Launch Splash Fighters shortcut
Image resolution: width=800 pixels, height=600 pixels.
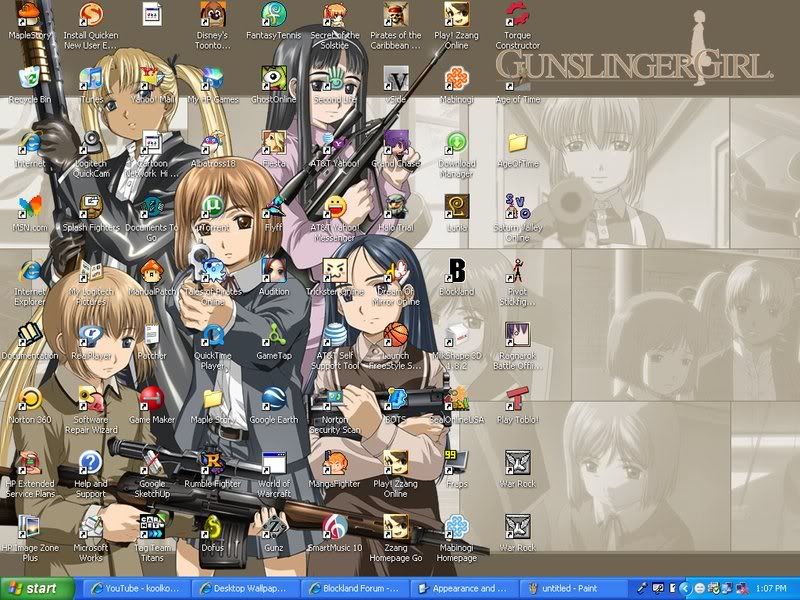pos(91,207)
